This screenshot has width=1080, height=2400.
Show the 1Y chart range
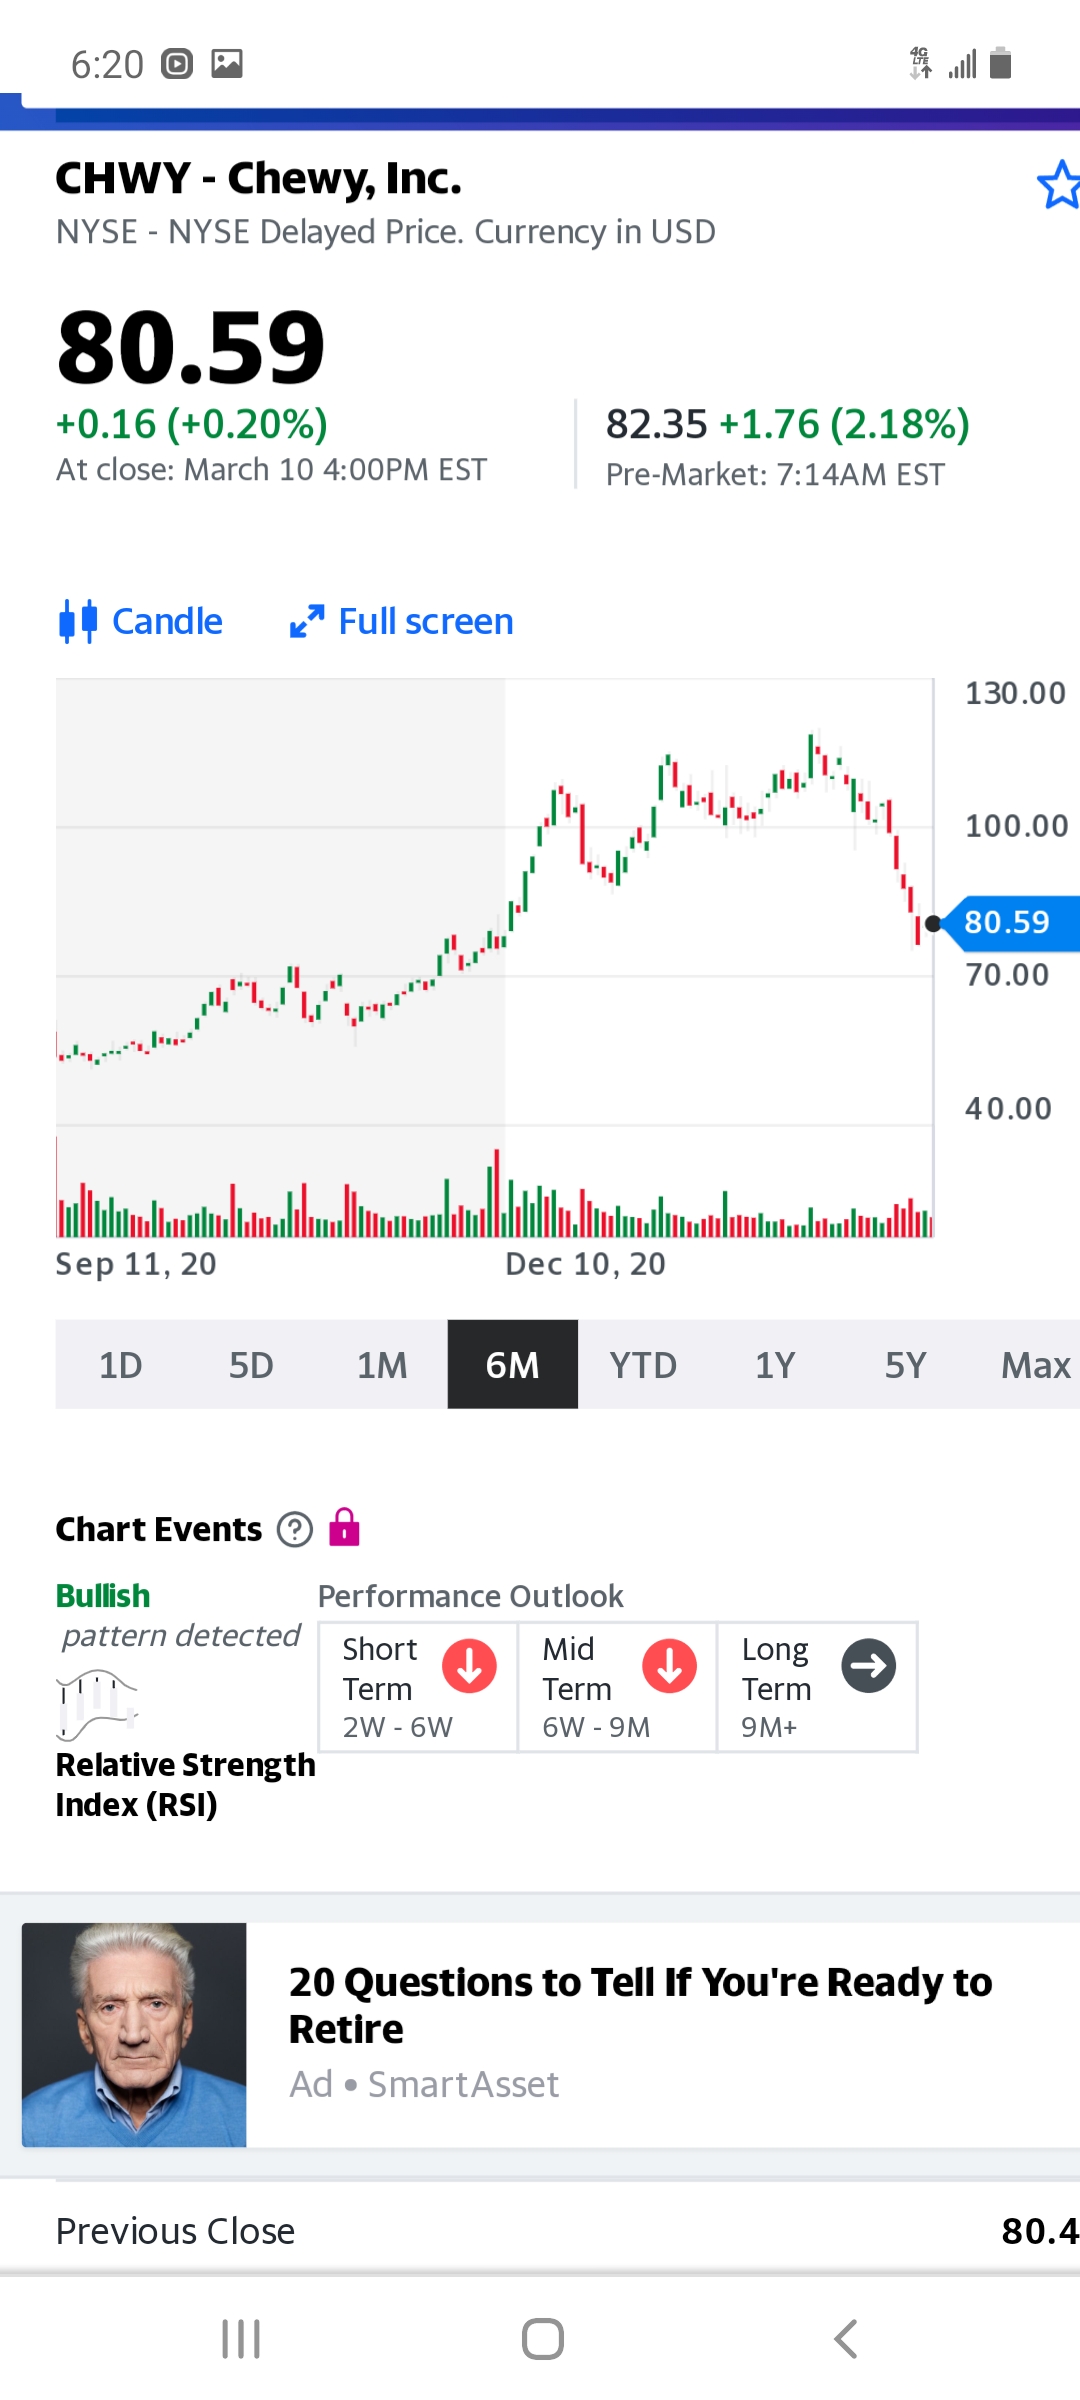(x=775, y=1365)
